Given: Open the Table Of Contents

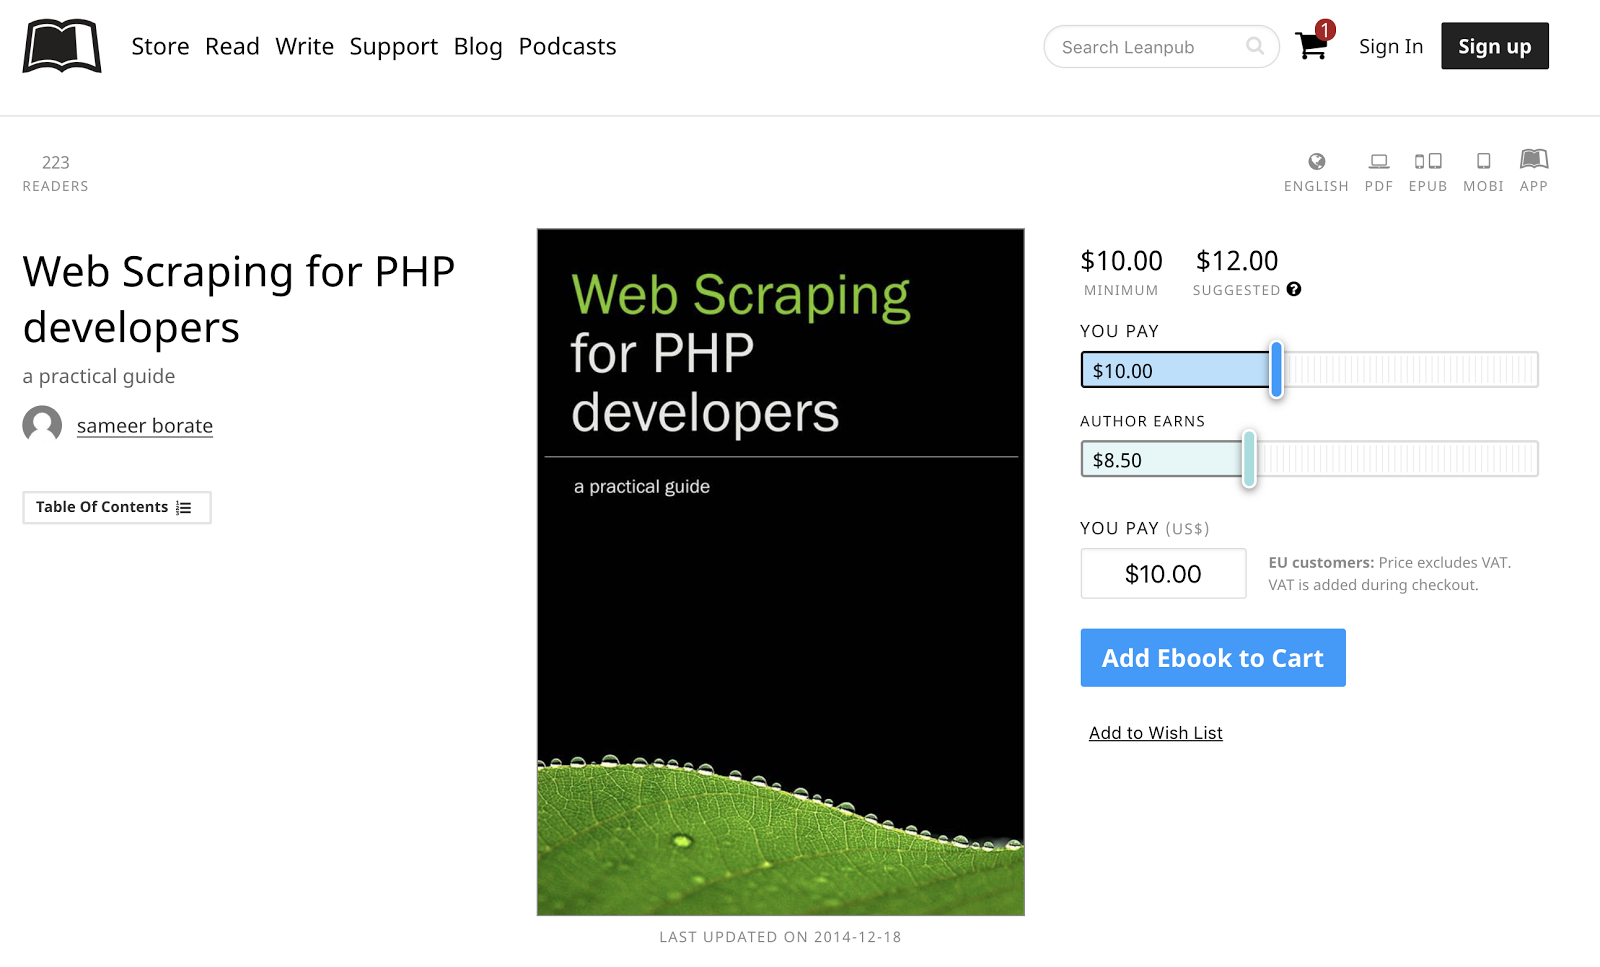Looking at the screenshot, I should tap(117, 507).
